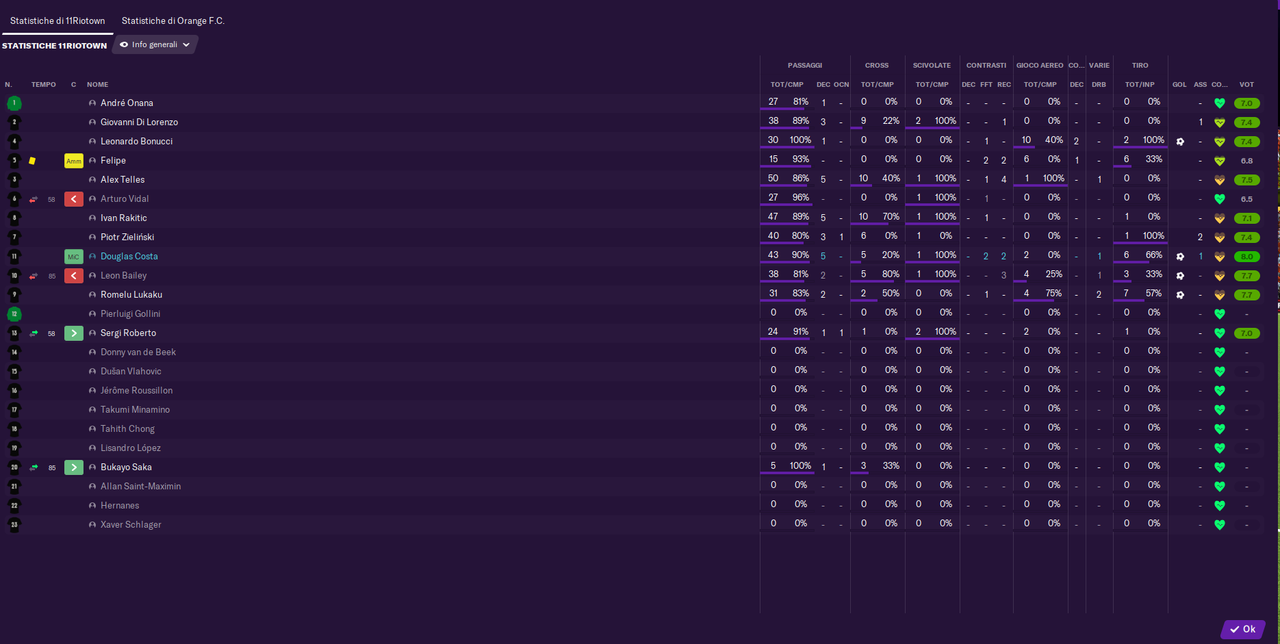The height and width of the screenshot is (644, 1280).
Task: Click Romelu Lukaku's 57% shots on target
Action: (x=1153, y=294)
